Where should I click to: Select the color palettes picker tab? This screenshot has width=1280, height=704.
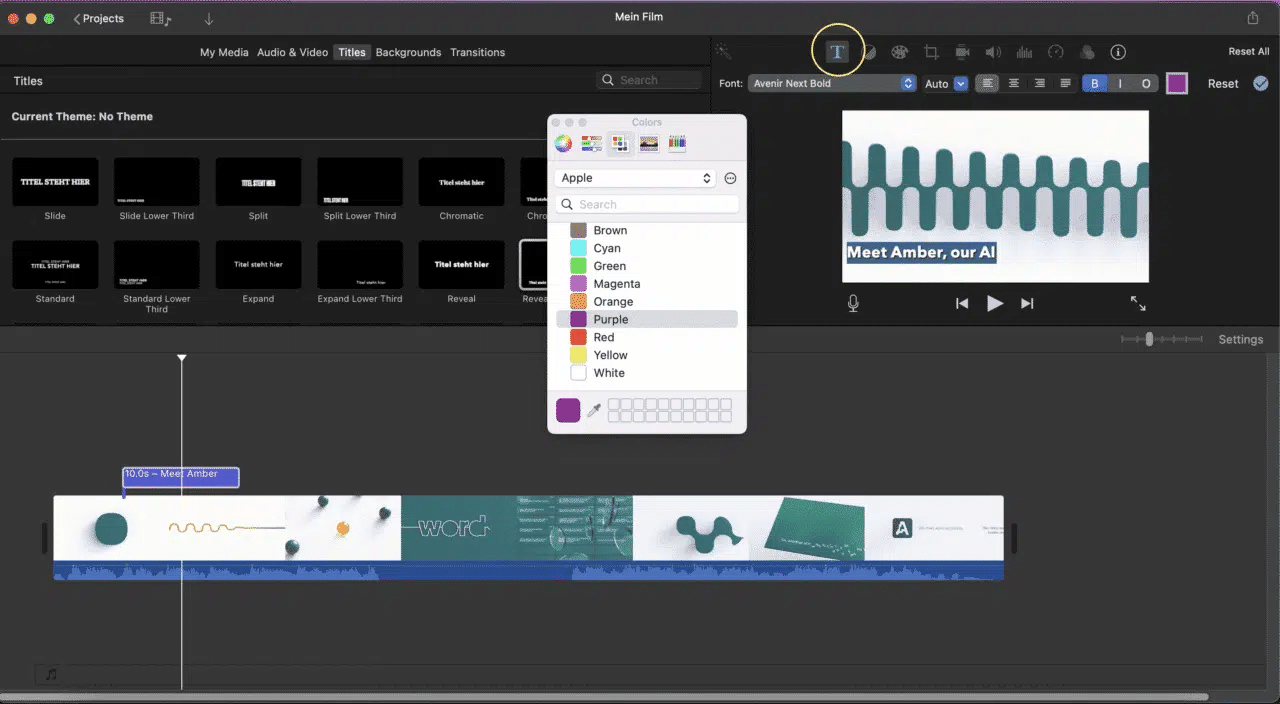tap(620, 144)
